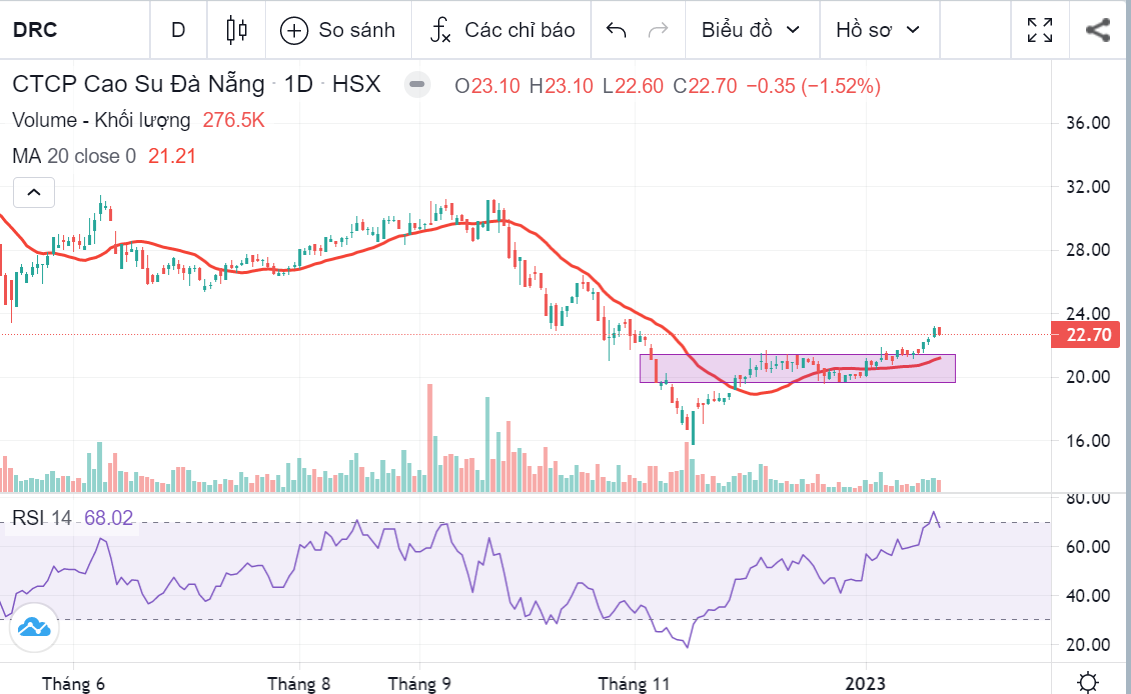
Task: Enter fullscreen mode with expand icon
Action: (x=1040, y=30)
